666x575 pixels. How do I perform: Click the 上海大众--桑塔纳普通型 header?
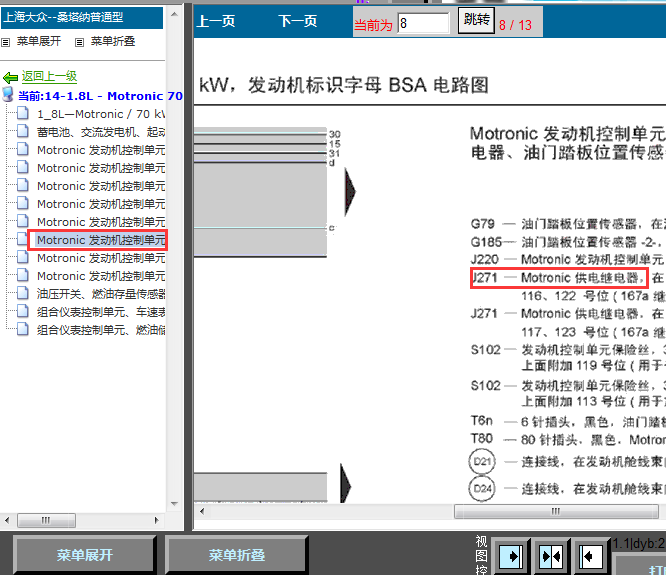(82, 17)
